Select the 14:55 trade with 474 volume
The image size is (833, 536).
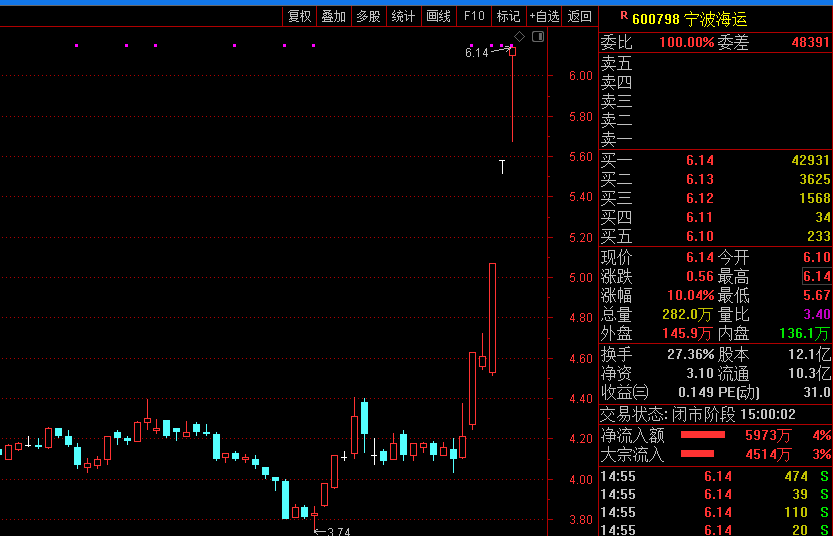click(x=715, y=477)
